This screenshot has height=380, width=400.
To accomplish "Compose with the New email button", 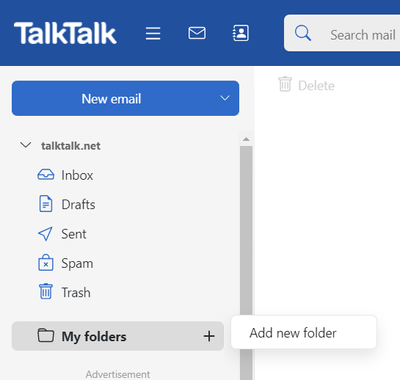I will click(111, 99).
